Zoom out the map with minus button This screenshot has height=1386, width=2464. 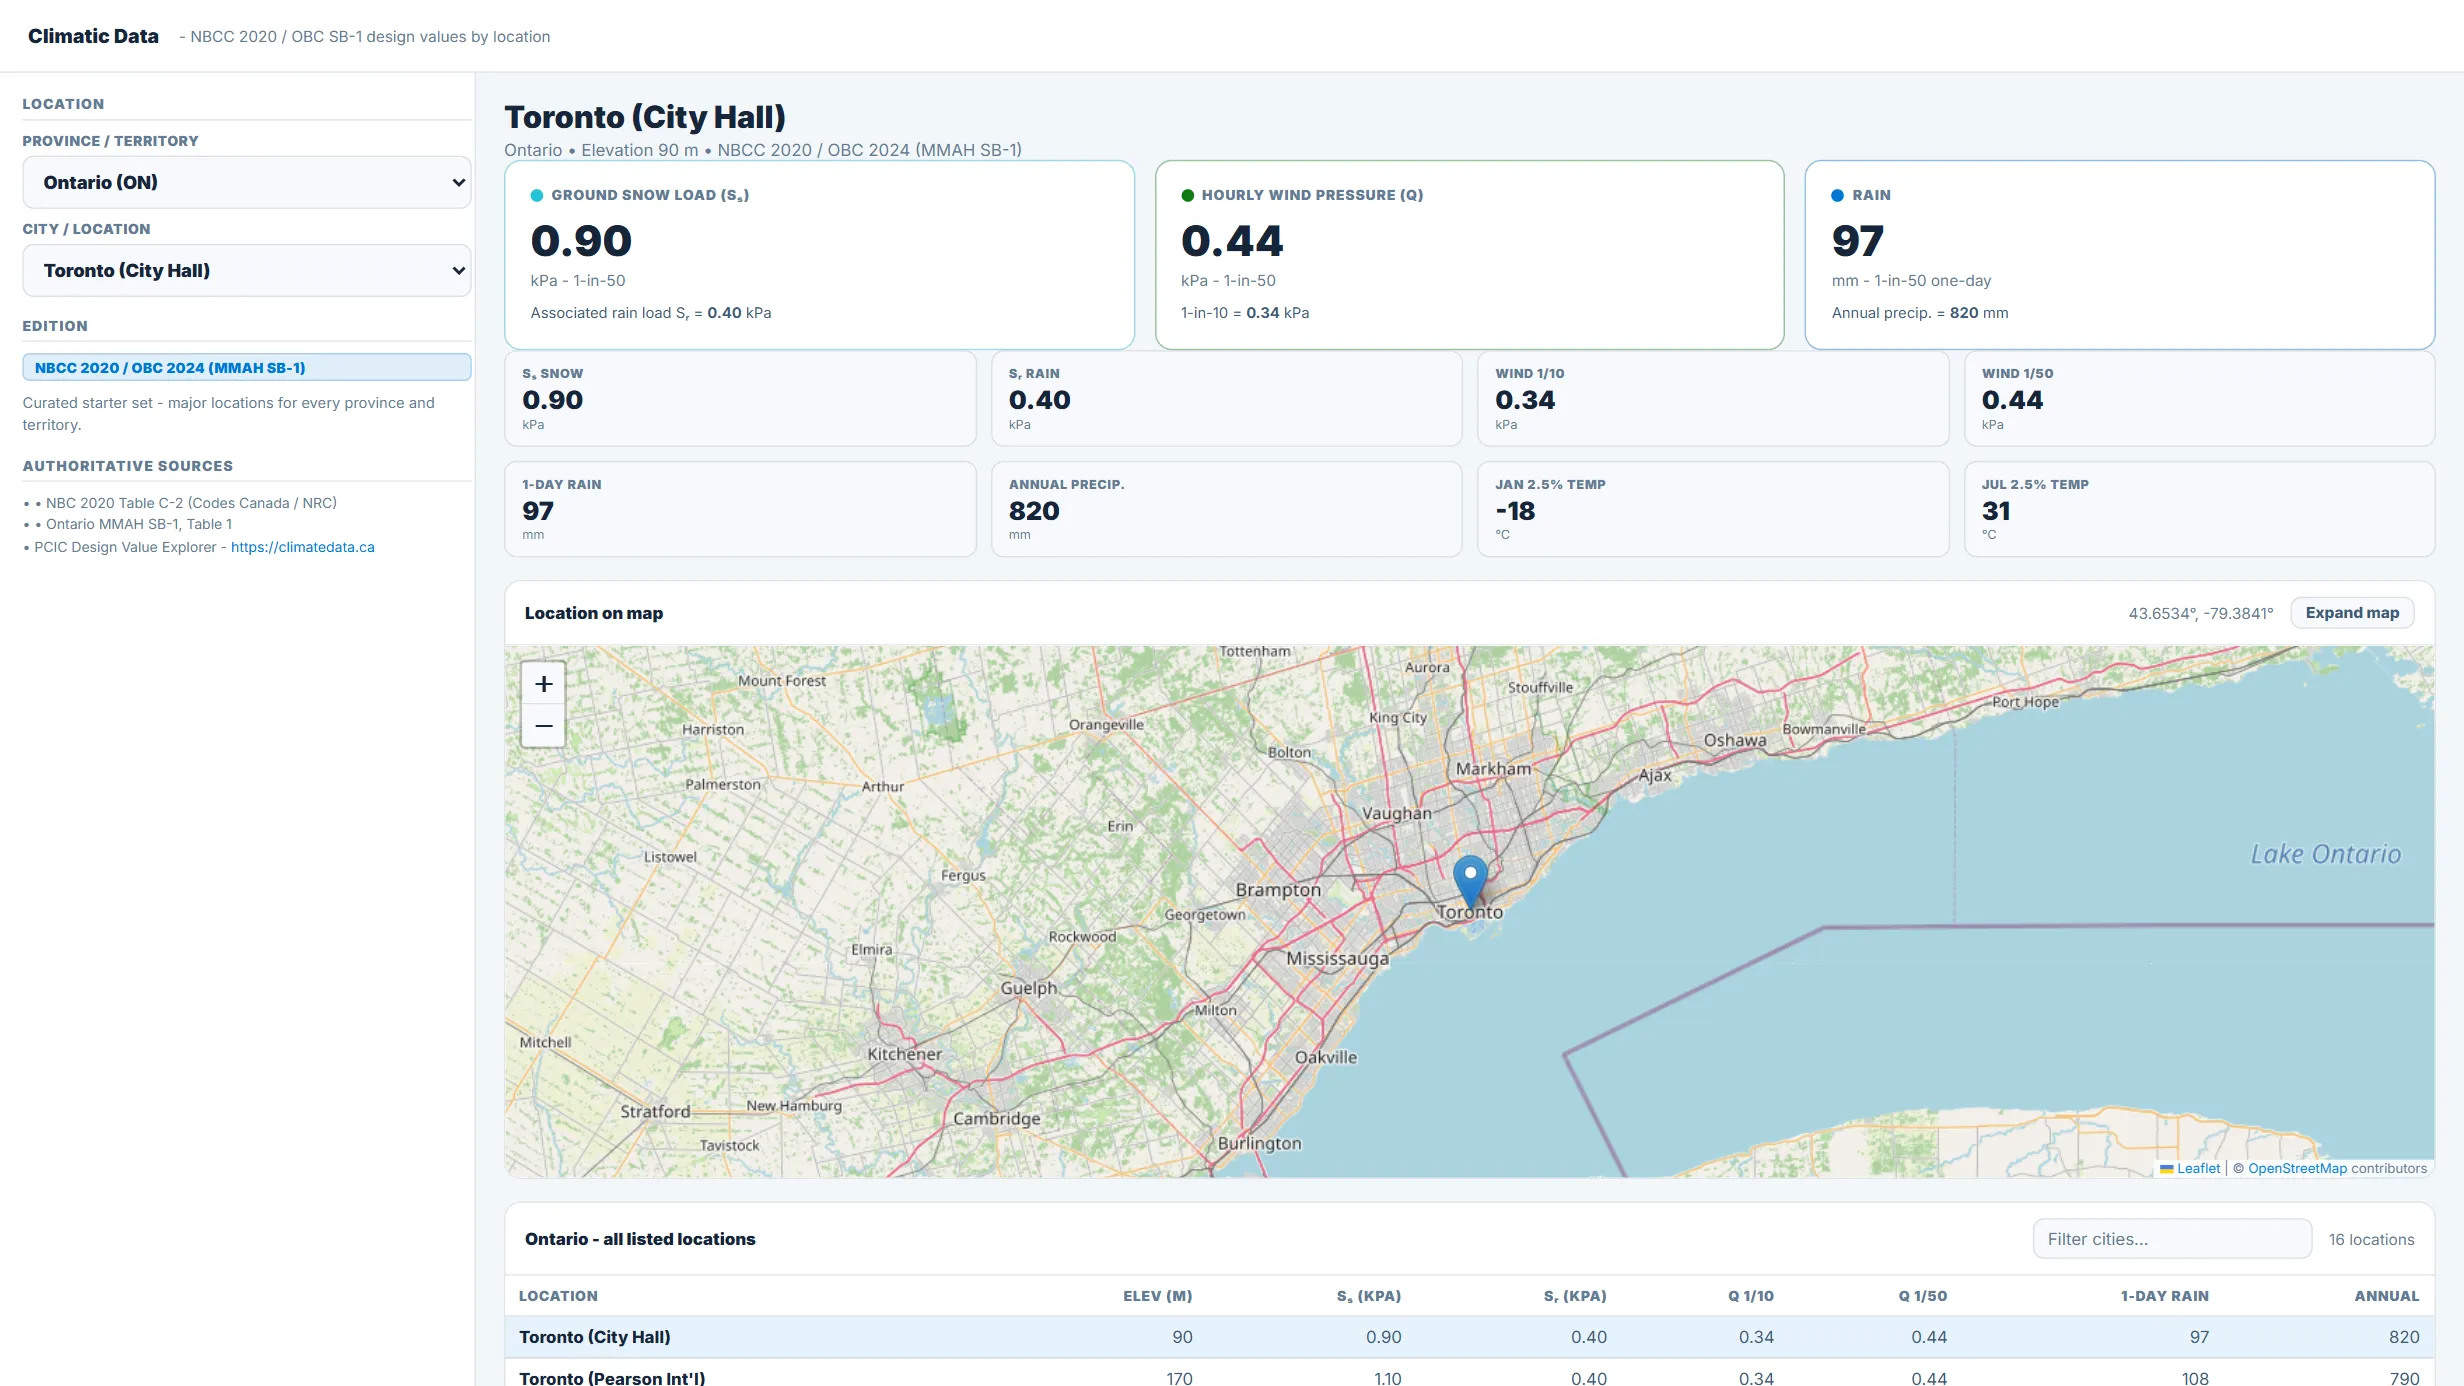coord(543,726)
